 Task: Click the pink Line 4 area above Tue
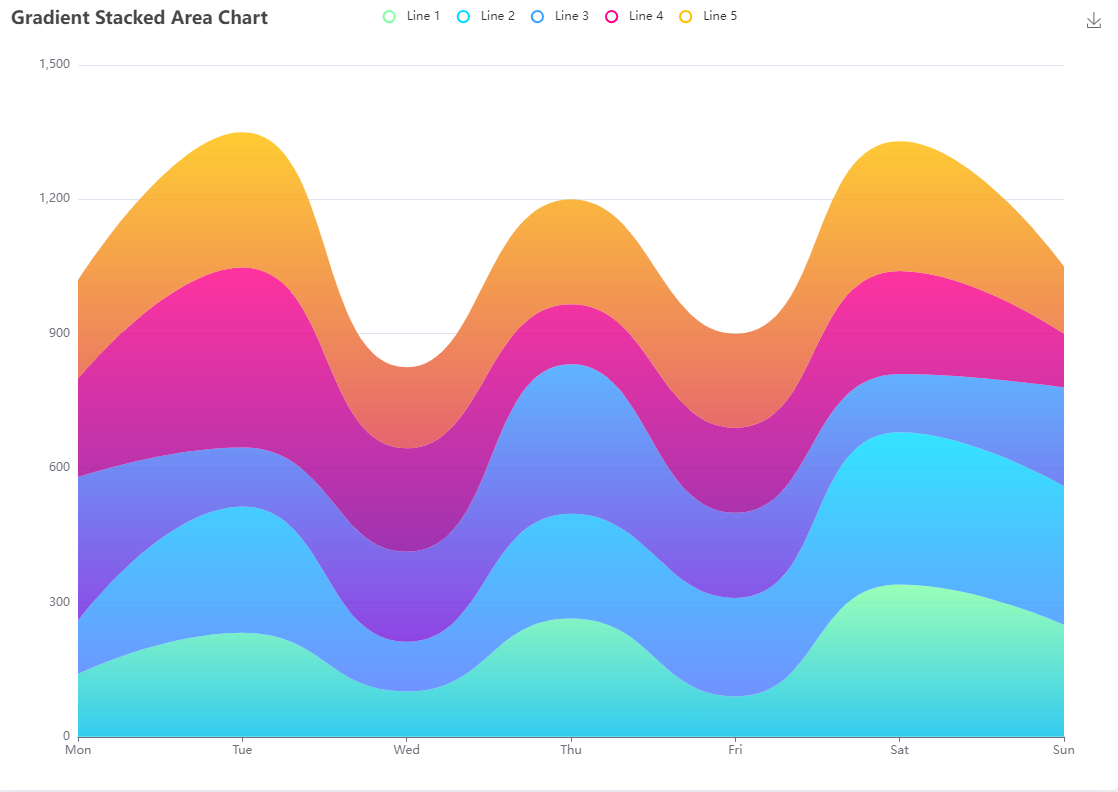point(242,356)
